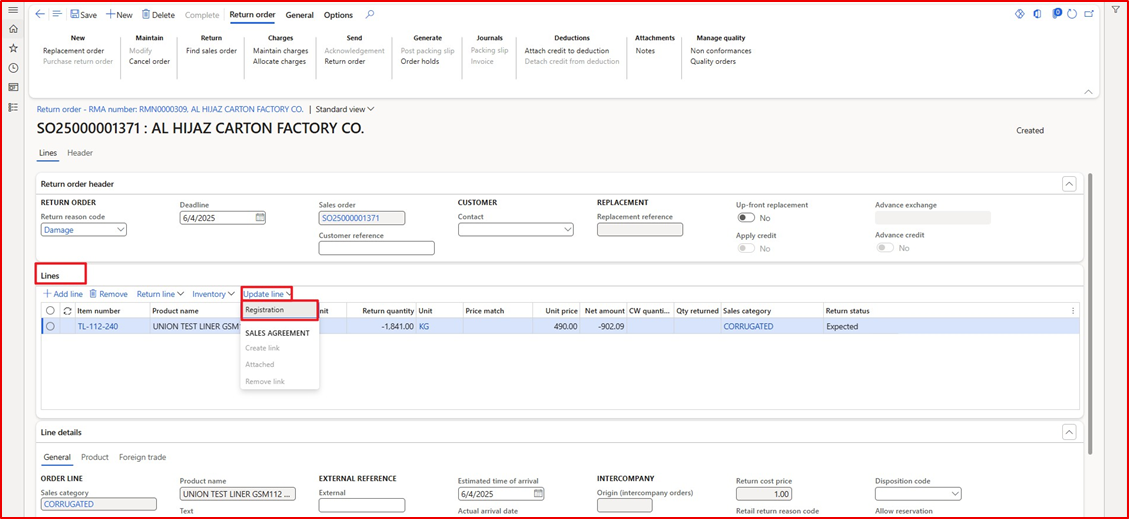
Task: Click the Customer reference input field
Action: click(x=376, y=248)
